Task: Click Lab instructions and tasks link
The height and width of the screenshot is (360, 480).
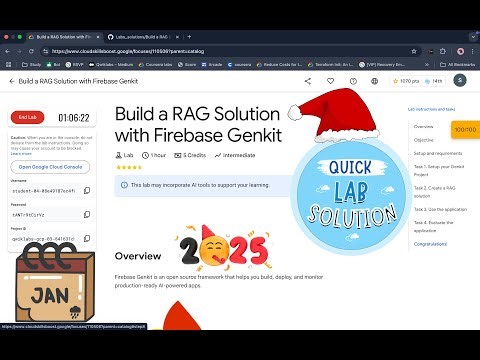Action: click(x=431, y=109)
